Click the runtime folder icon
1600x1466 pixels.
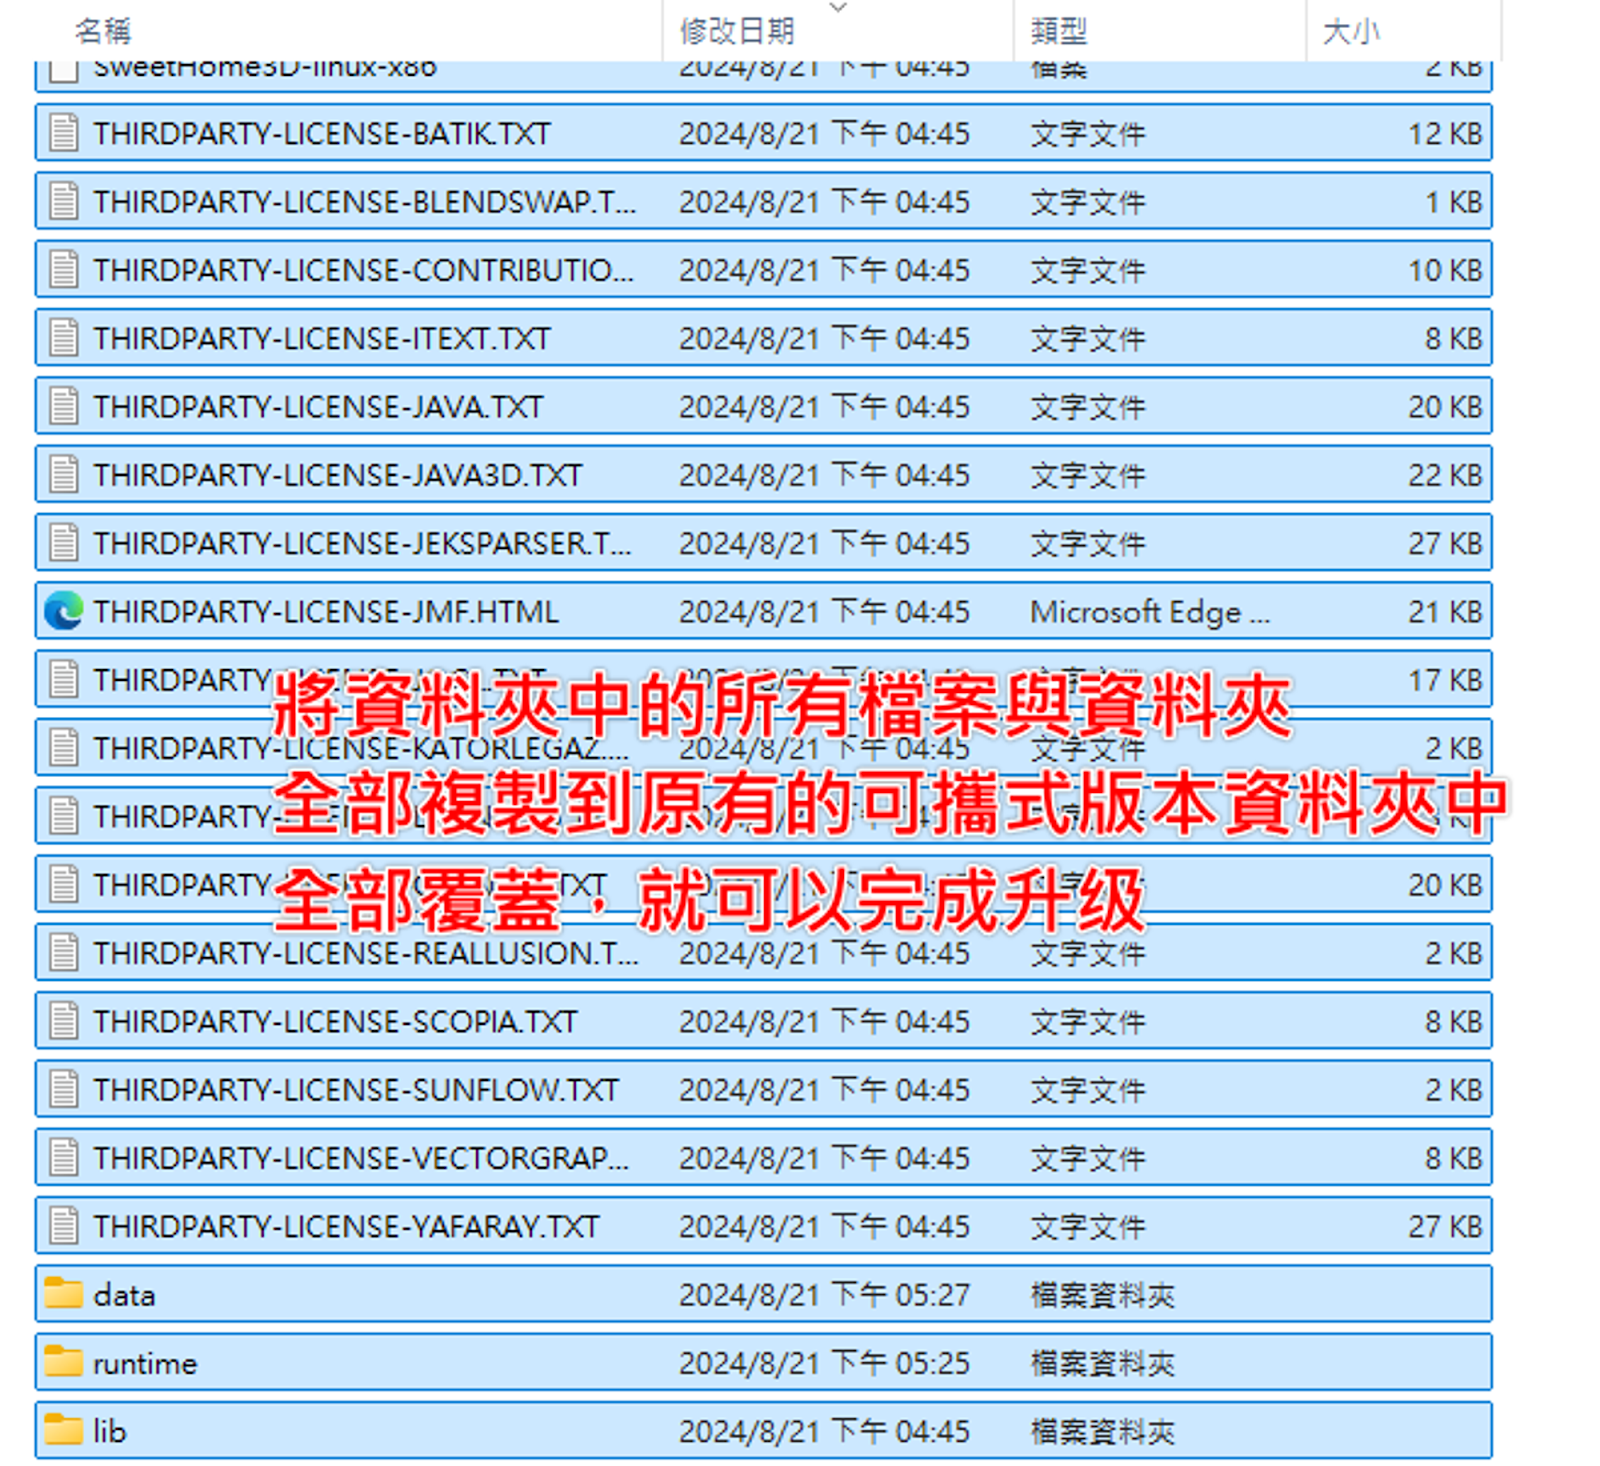[64, 1361]
